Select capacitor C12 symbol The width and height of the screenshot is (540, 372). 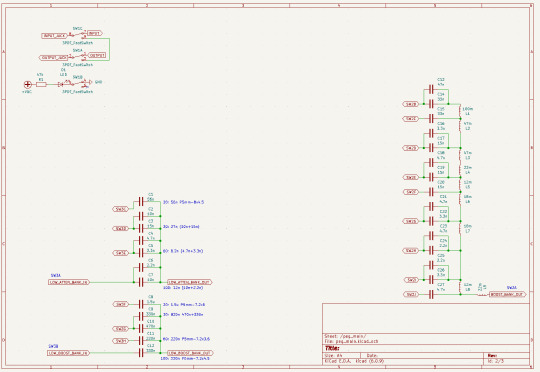point(141,353)
